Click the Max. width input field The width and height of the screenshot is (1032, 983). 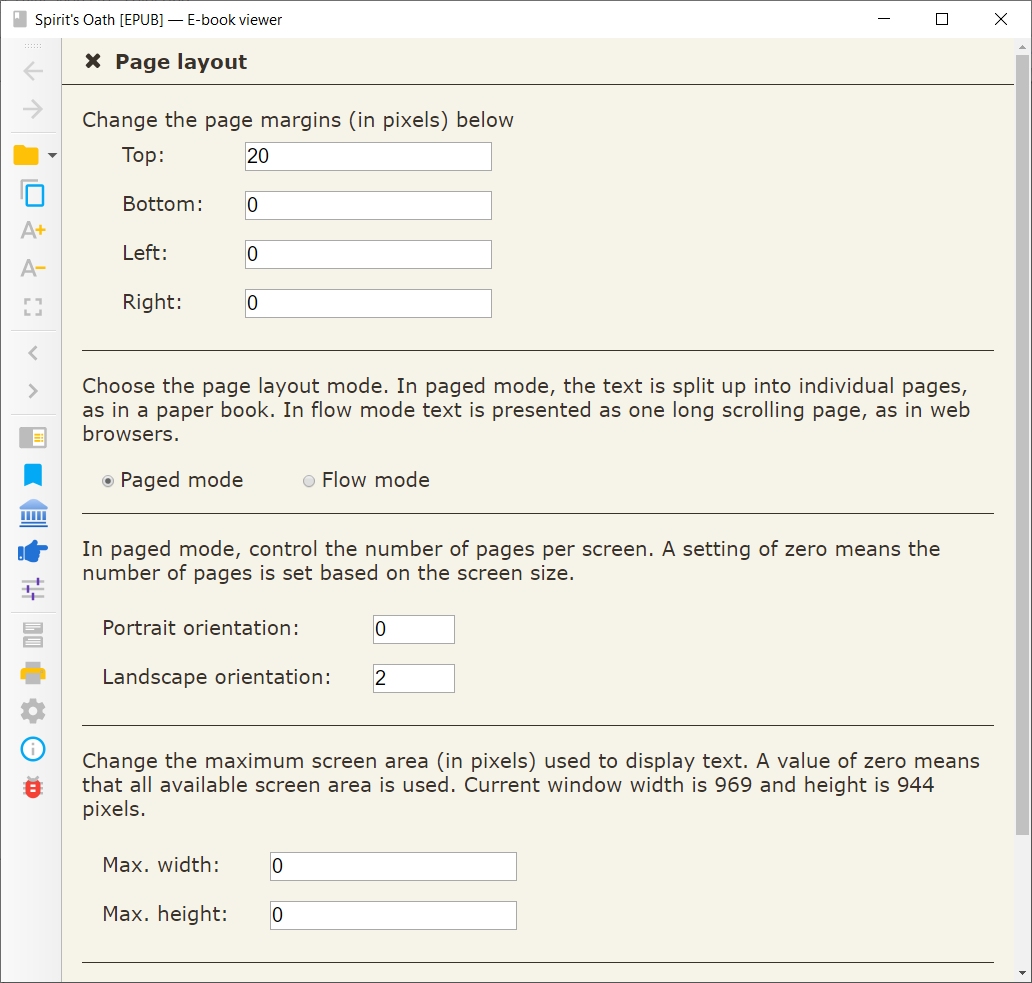[393, 866]
